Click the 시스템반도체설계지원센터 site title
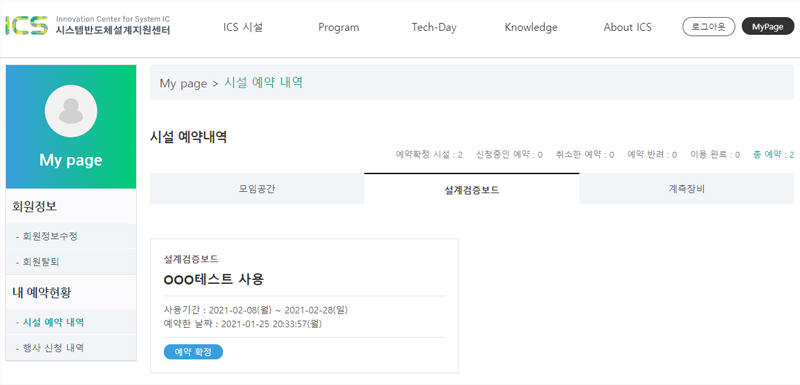 click(x=113, y=30)
